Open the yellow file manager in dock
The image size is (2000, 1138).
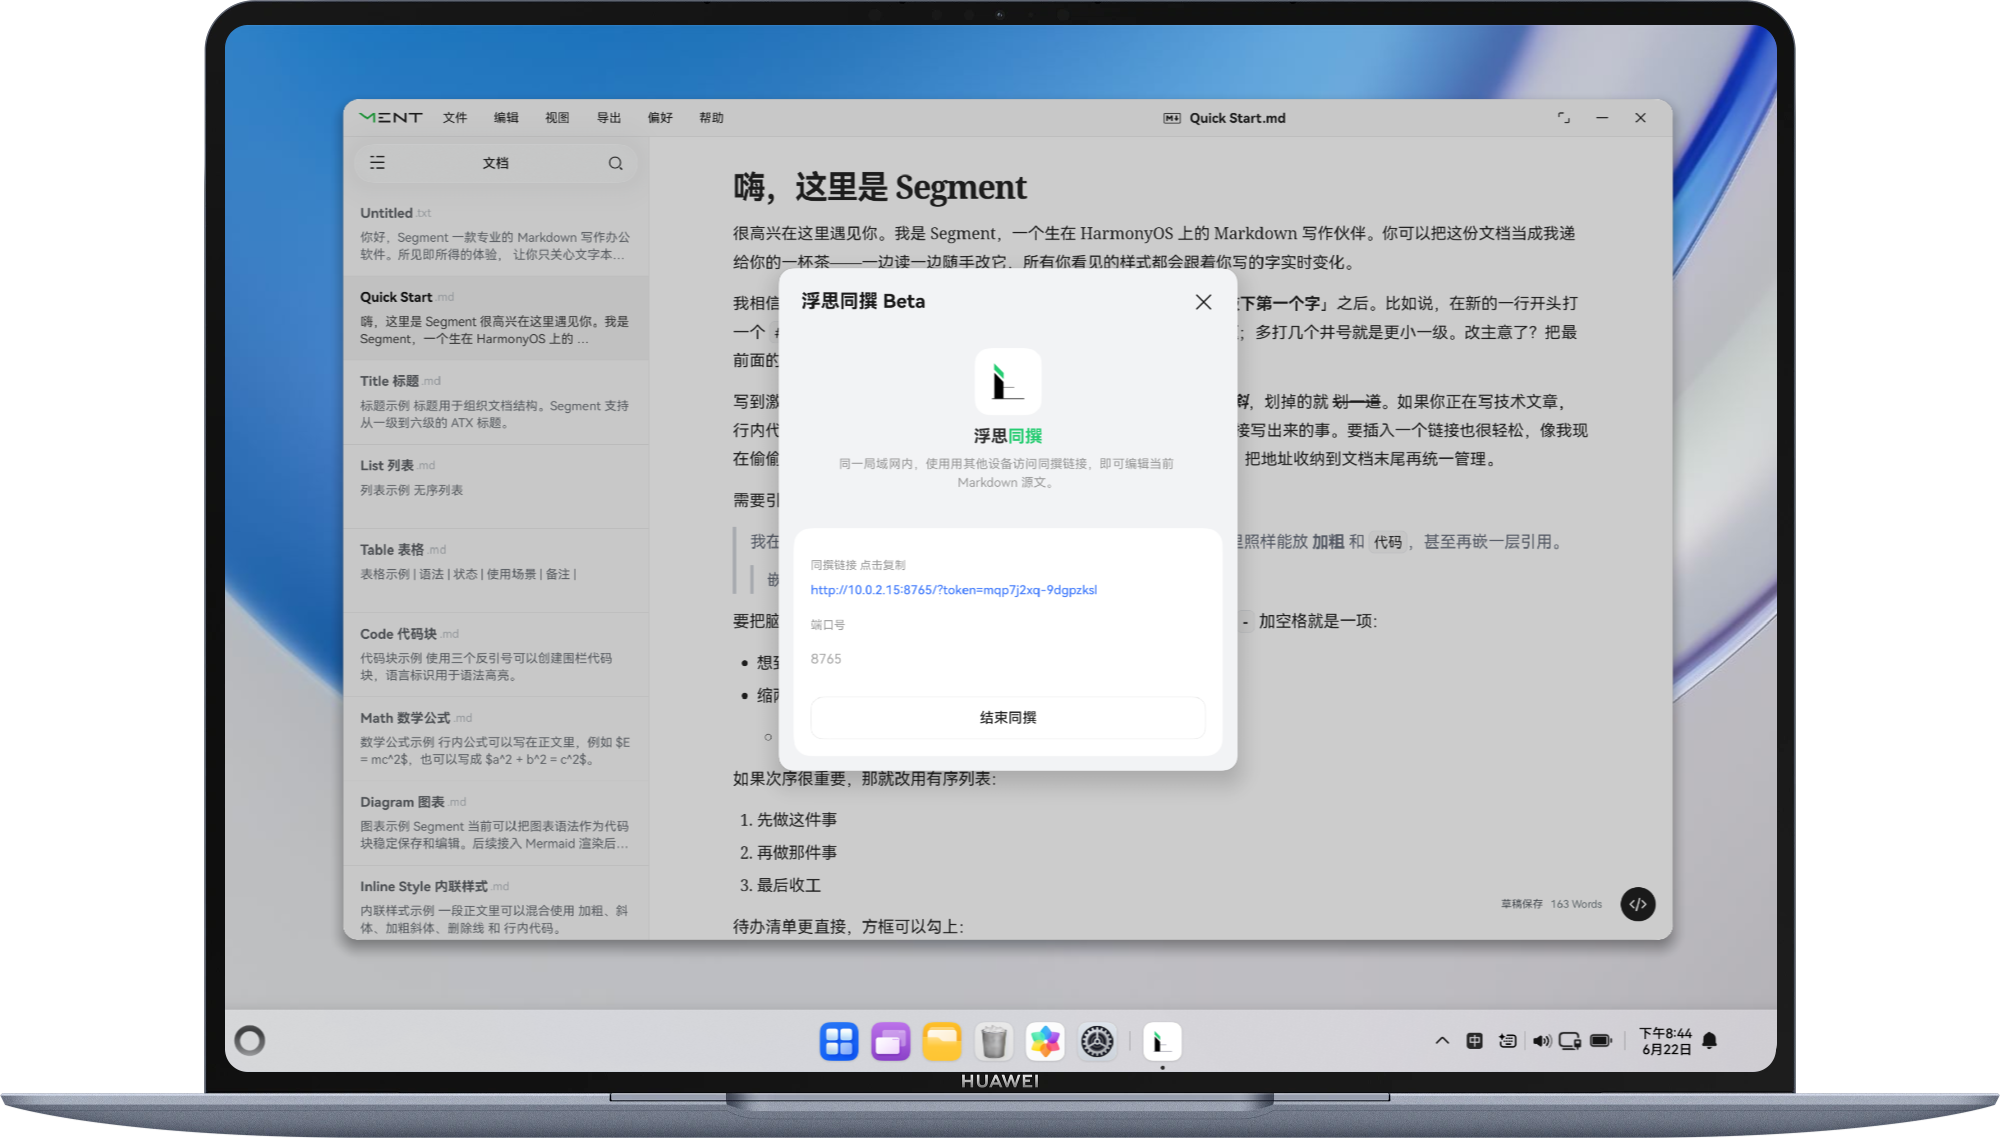[x=942, y=1042]
